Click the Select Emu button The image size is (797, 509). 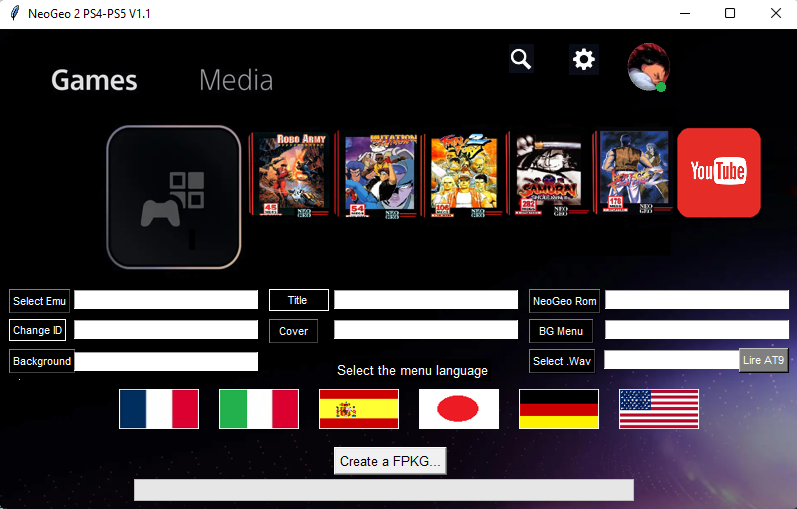tap(39, 301)
